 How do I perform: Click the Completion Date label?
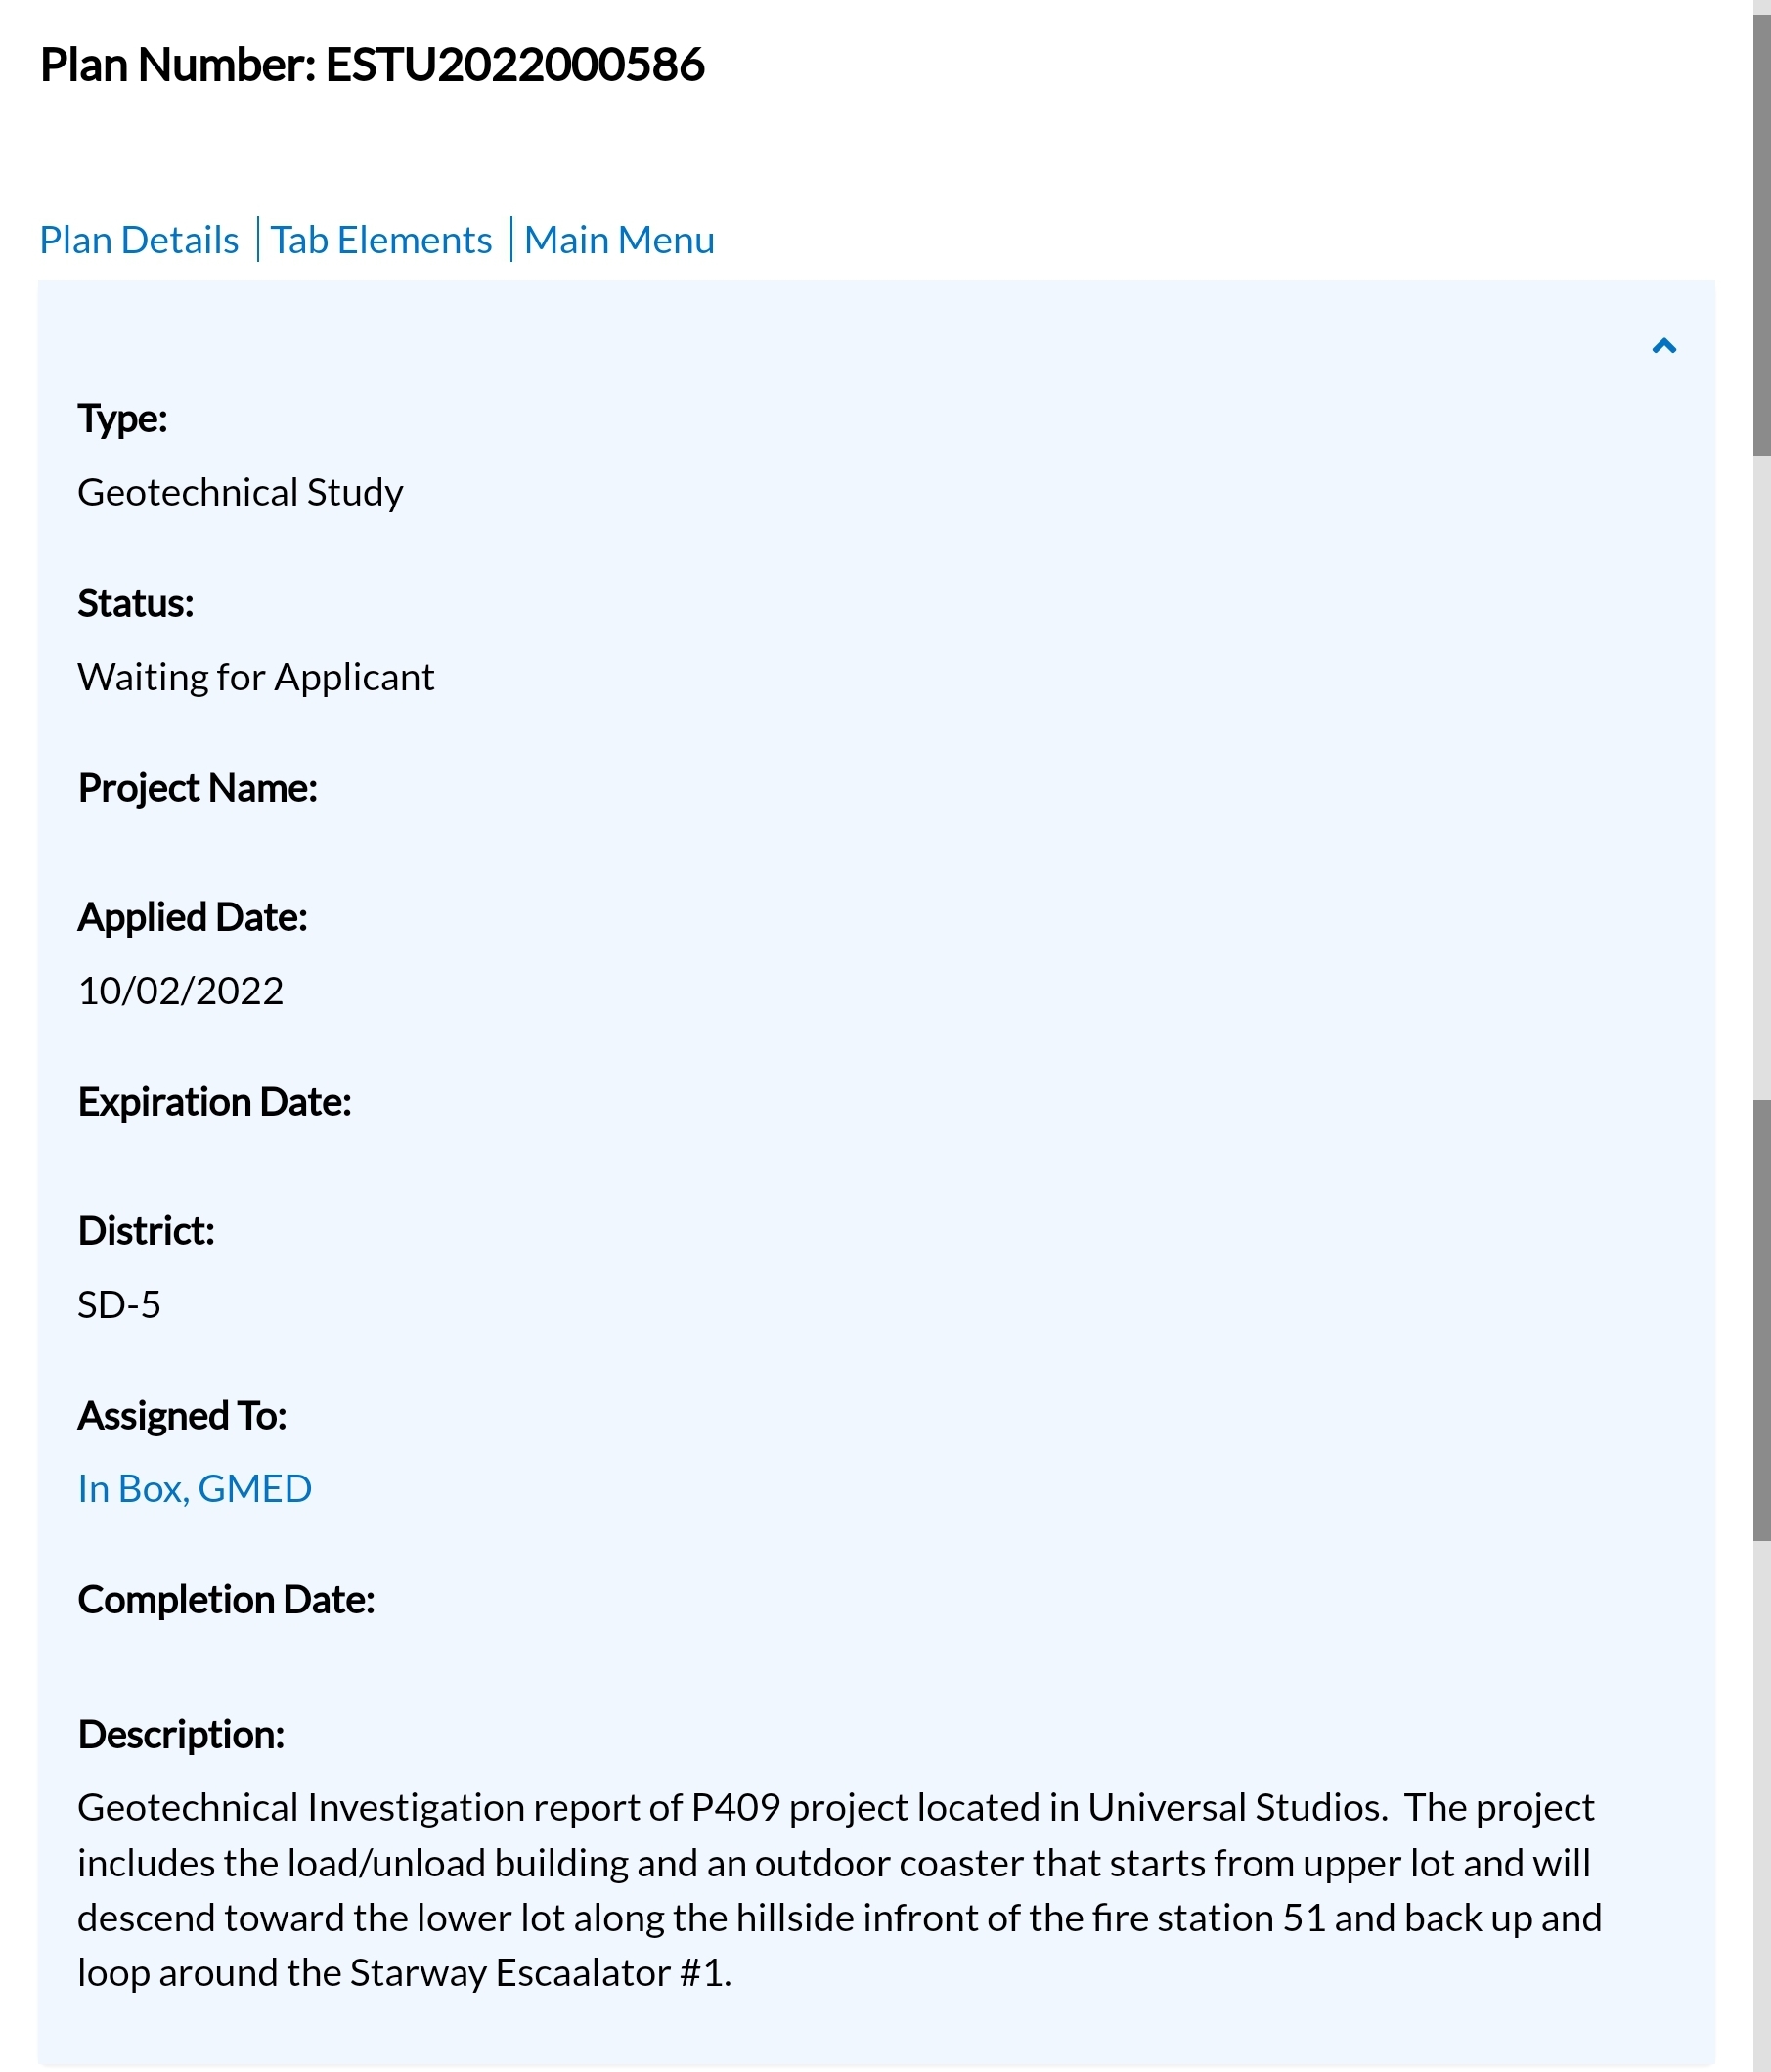[x=225, y=1600]
